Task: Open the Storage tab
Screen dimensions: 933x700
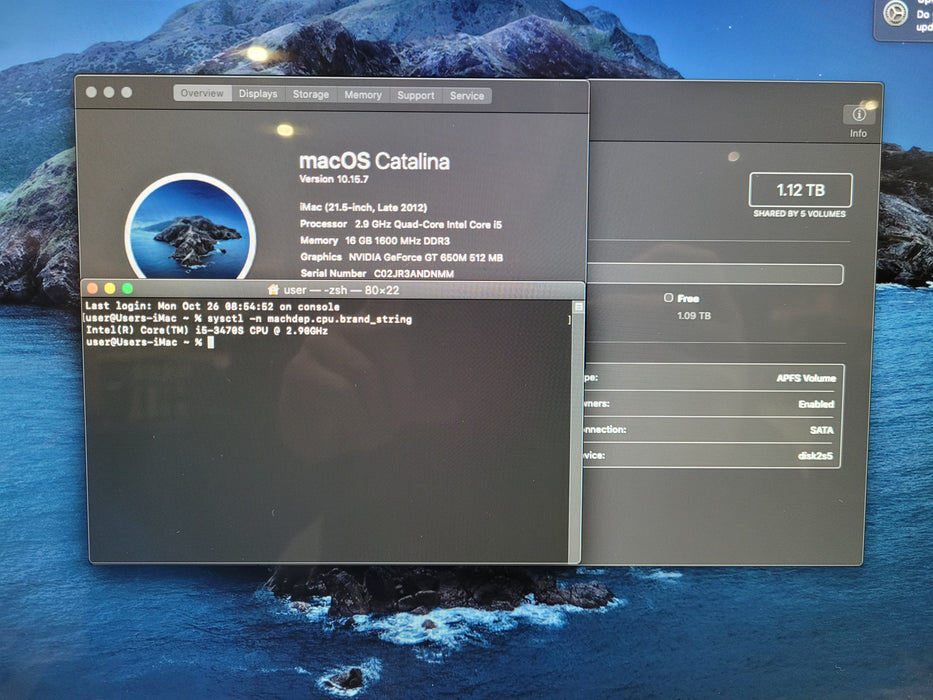Action: (311, 94)
